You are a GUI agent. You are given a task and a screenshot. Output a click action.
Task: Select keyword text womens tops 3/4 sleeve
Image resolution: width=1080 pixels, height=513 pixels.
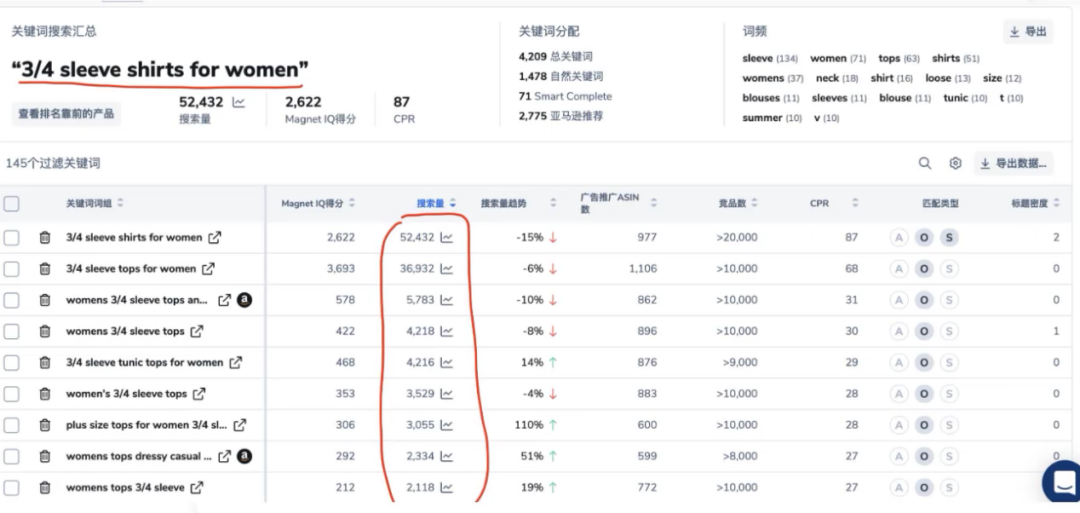point(125,488)
